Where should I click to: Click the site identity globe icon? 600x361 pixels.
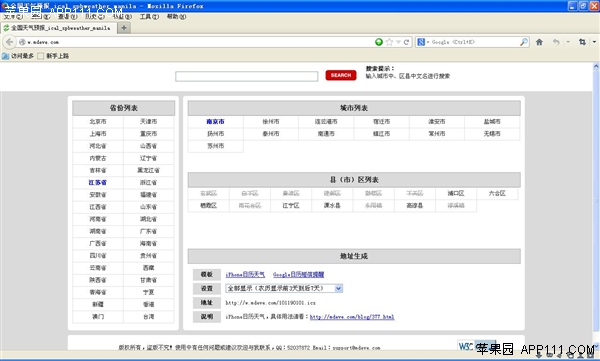coord(22,42)
